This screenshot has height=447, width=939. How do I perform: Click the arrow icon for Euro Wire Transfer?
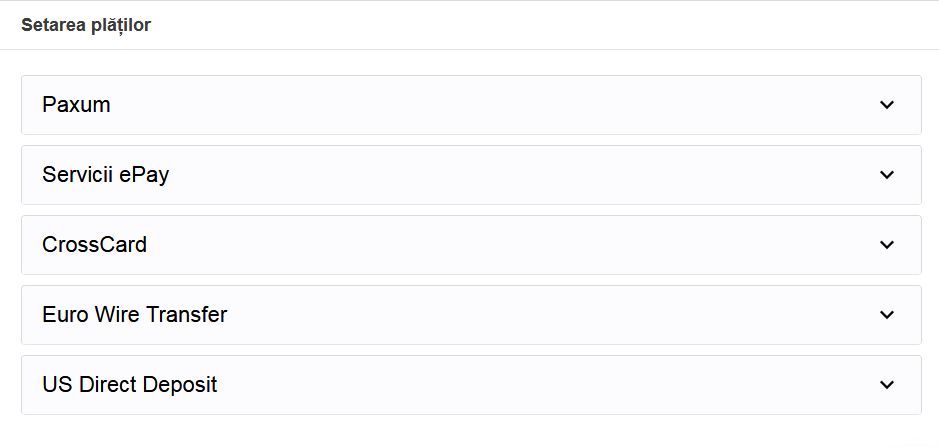click(x=886, y=315)
